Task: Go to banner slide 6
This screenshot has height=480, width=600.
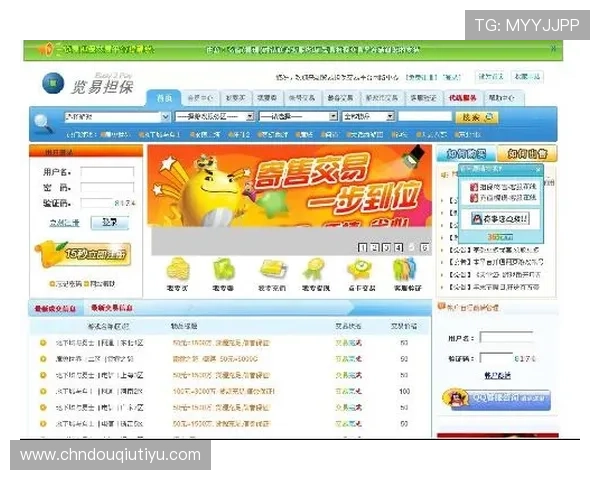Action: click(x=424, y=248)
